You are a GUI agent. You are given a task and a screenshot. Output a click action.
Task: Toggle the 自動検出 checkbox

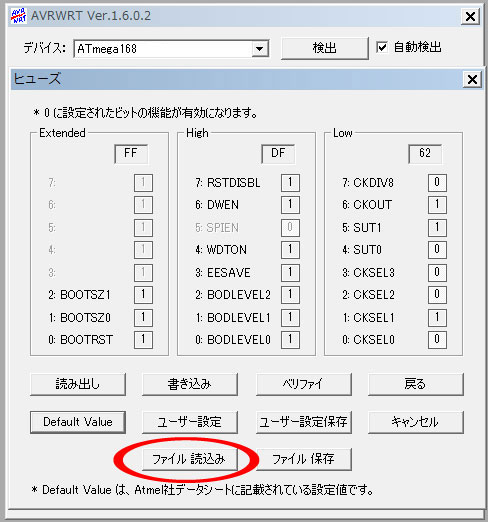pos(382,47)
